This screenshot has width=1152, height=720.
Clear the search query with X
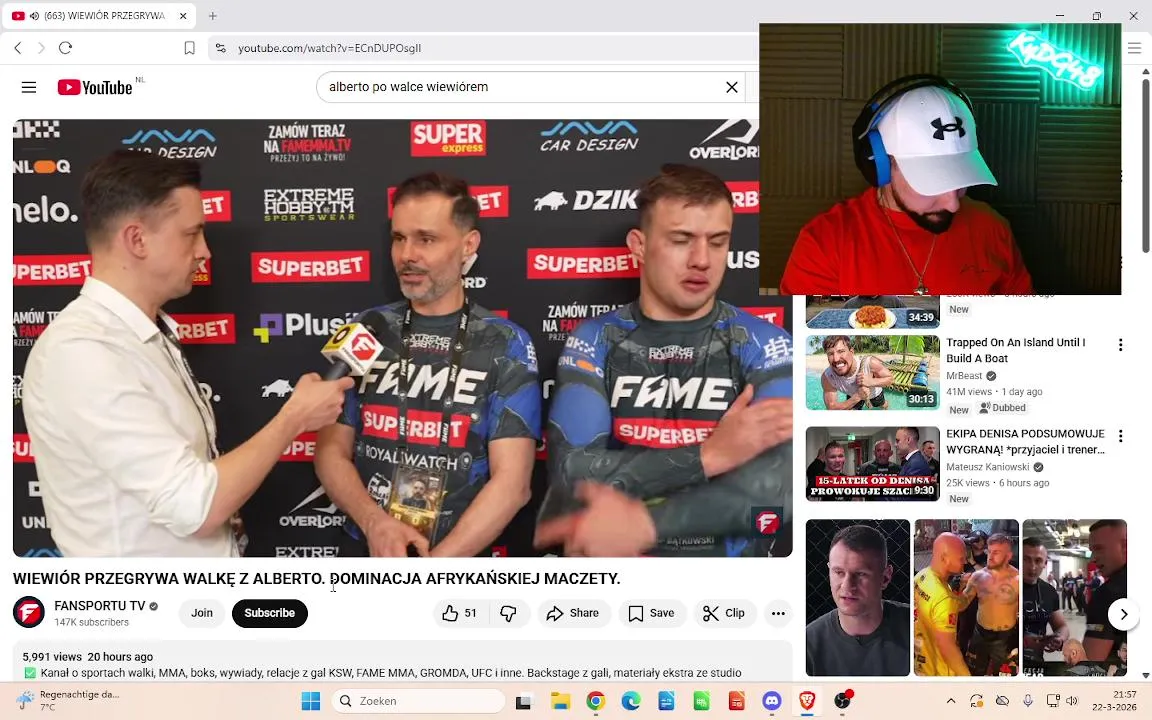(732, 87)
